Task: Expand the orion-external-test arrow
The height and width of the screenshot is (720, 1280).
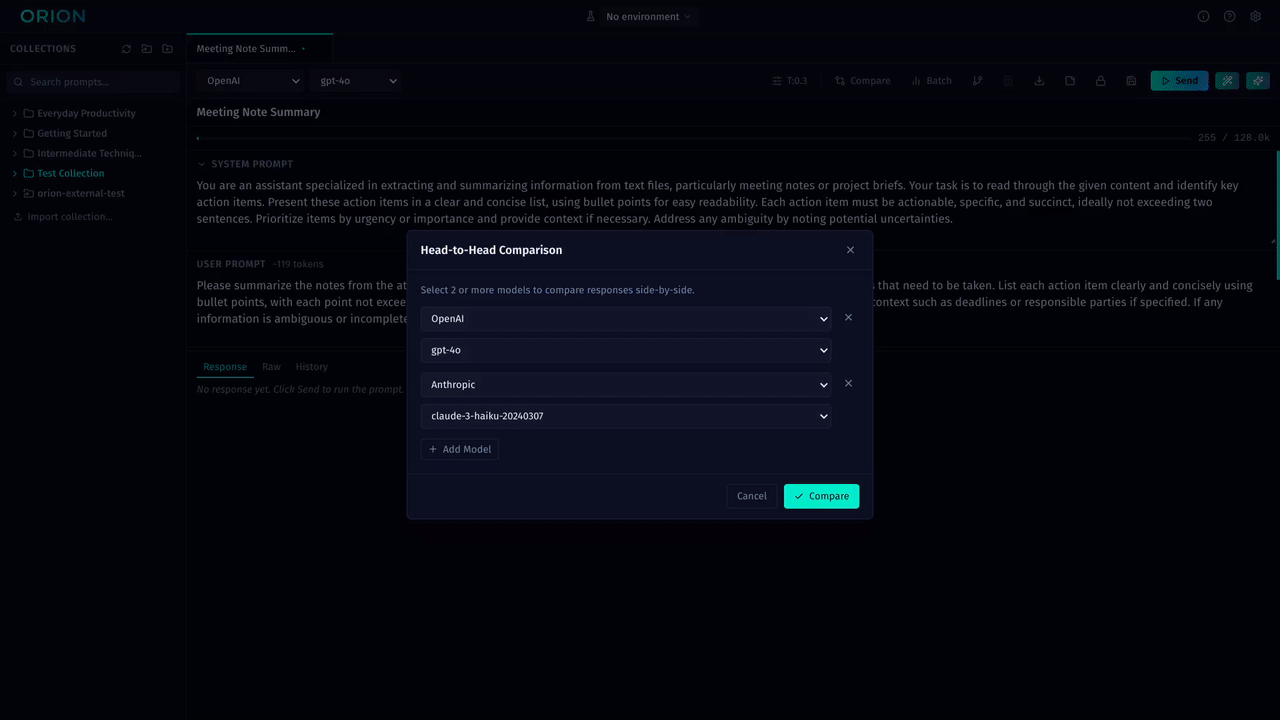Action: click(x=15, y=194)
